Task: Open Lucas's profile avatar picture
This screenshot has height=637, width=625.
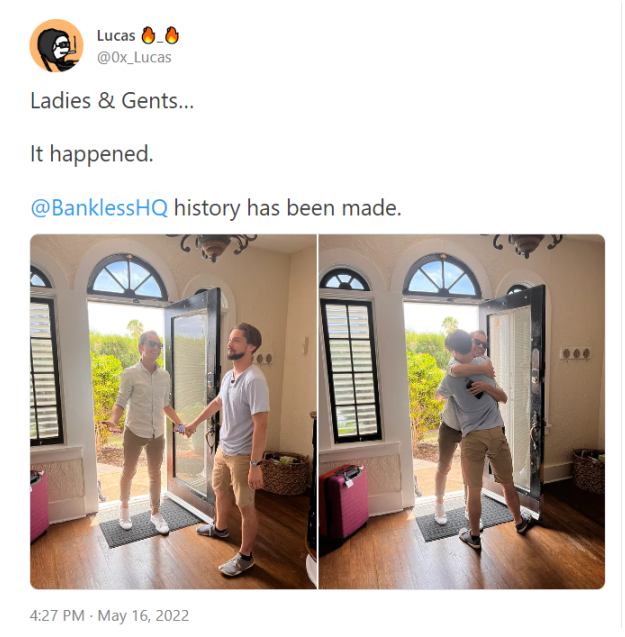Action: pyautogui.click(x=56, y=46)
